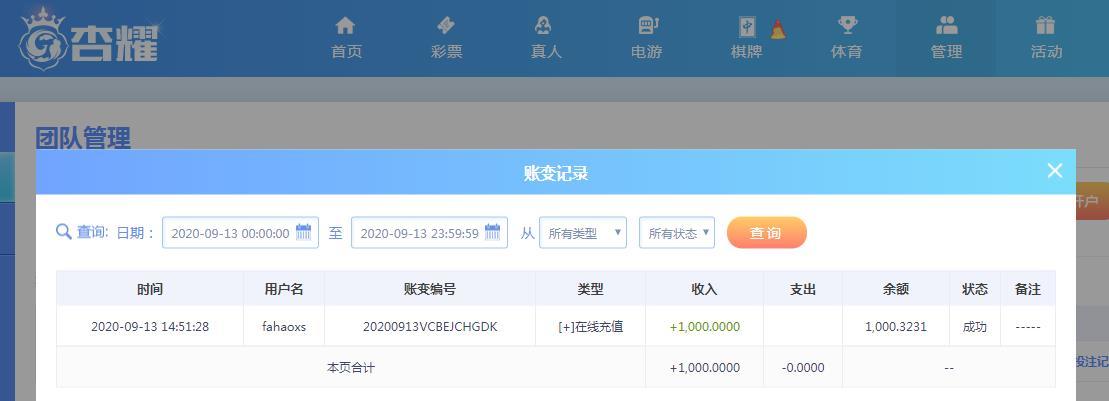Select the 电游 menu label

point(646,52)
